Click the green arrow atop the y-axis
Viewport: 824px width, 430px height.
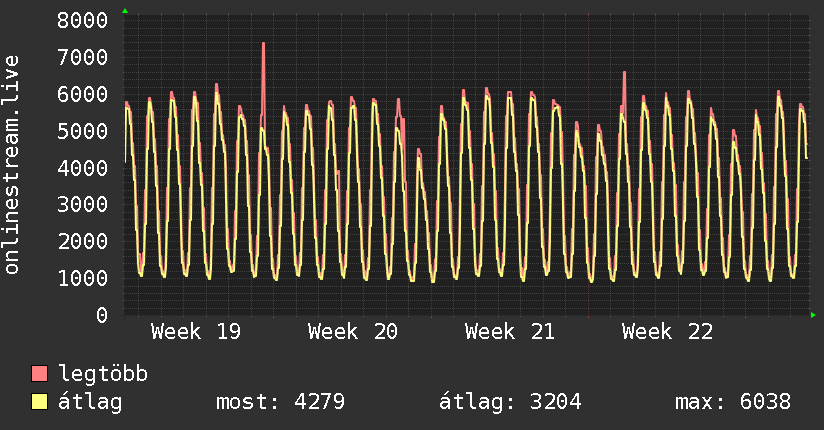[x=125, y=11]
